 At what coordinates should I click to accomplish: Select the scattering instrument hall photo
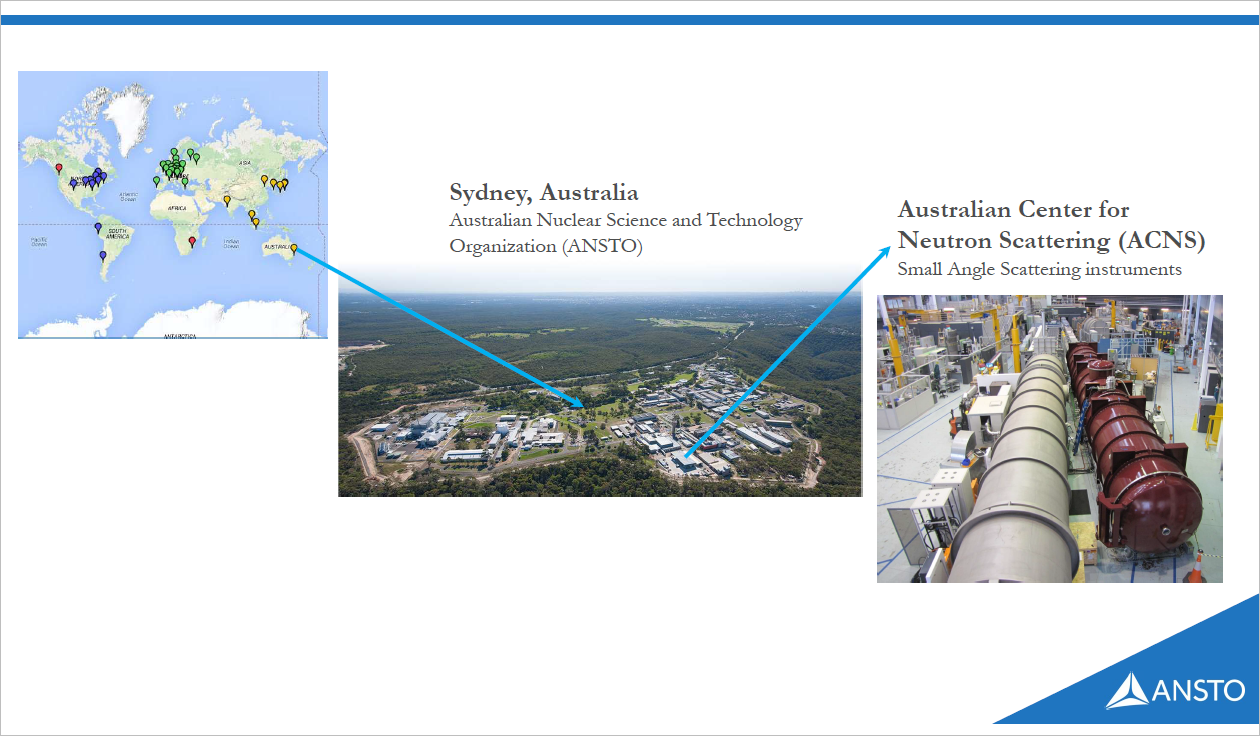click(1050, 439)
